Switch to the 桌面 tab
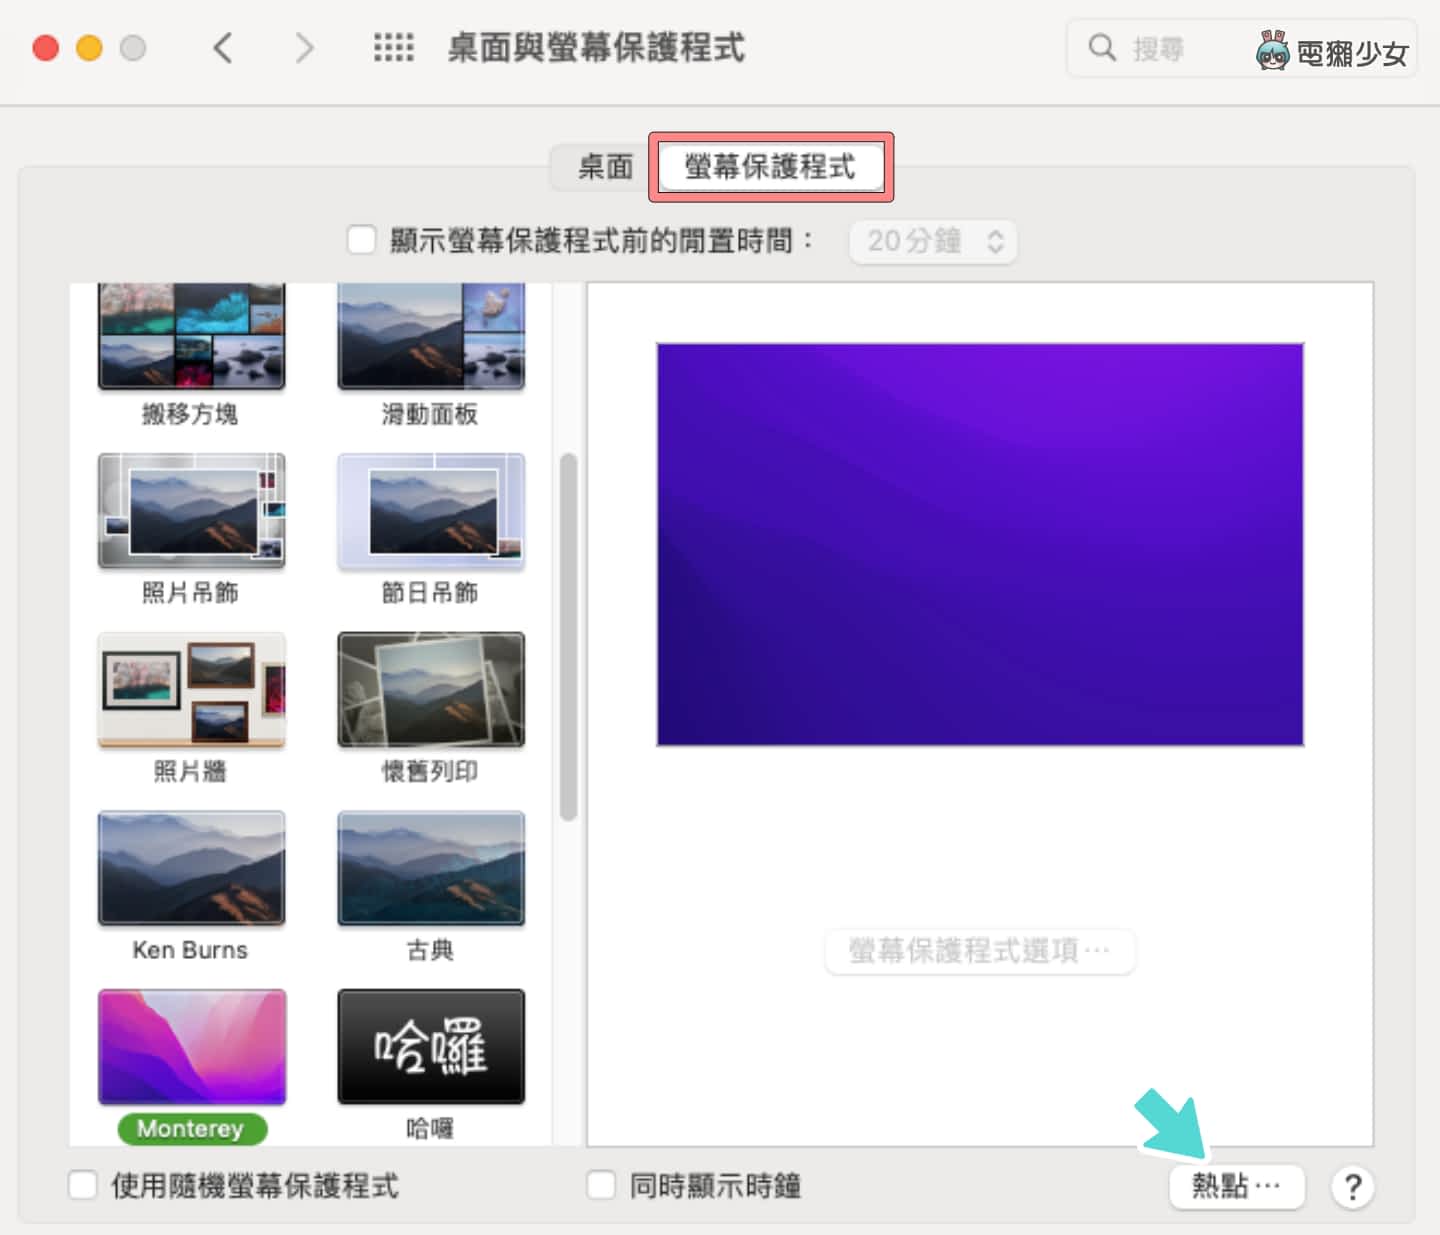 click(605, 166)
